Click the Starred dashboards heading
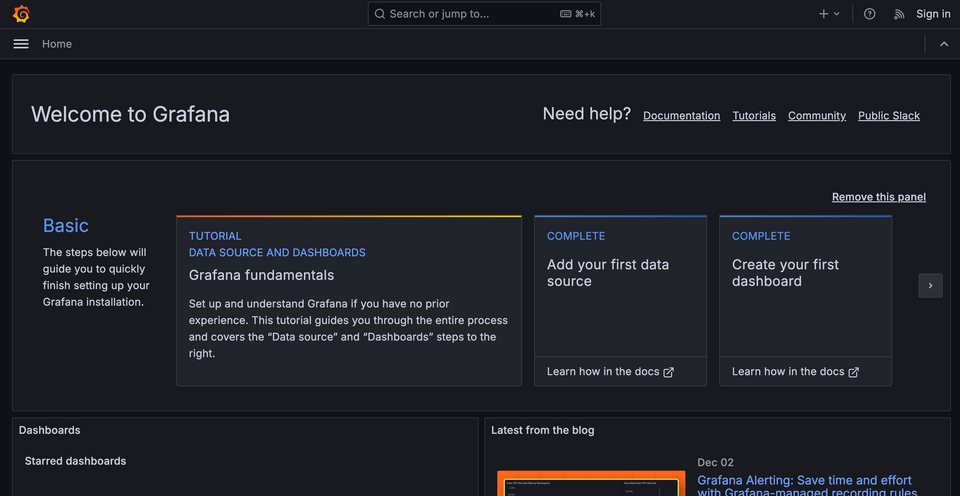960x496 pixels. tap(75, 461)
